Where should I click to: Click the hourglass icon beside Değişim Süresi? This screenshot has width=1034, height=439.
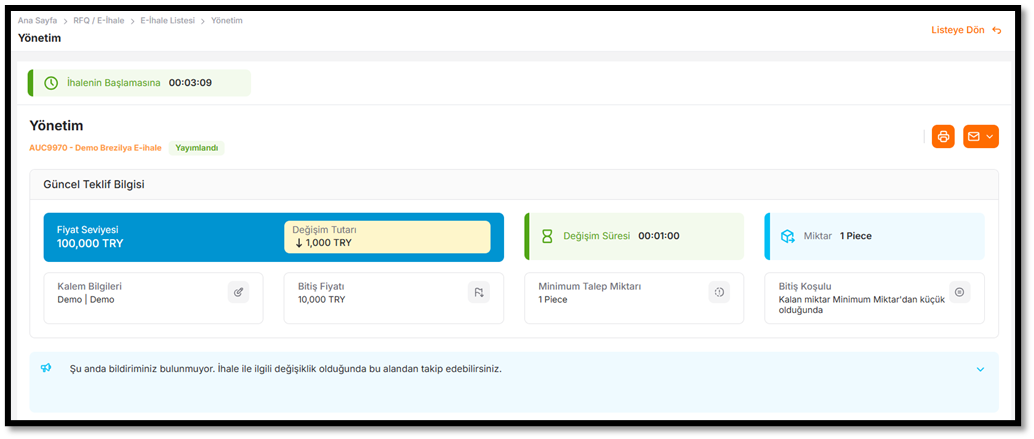[547, 237]
